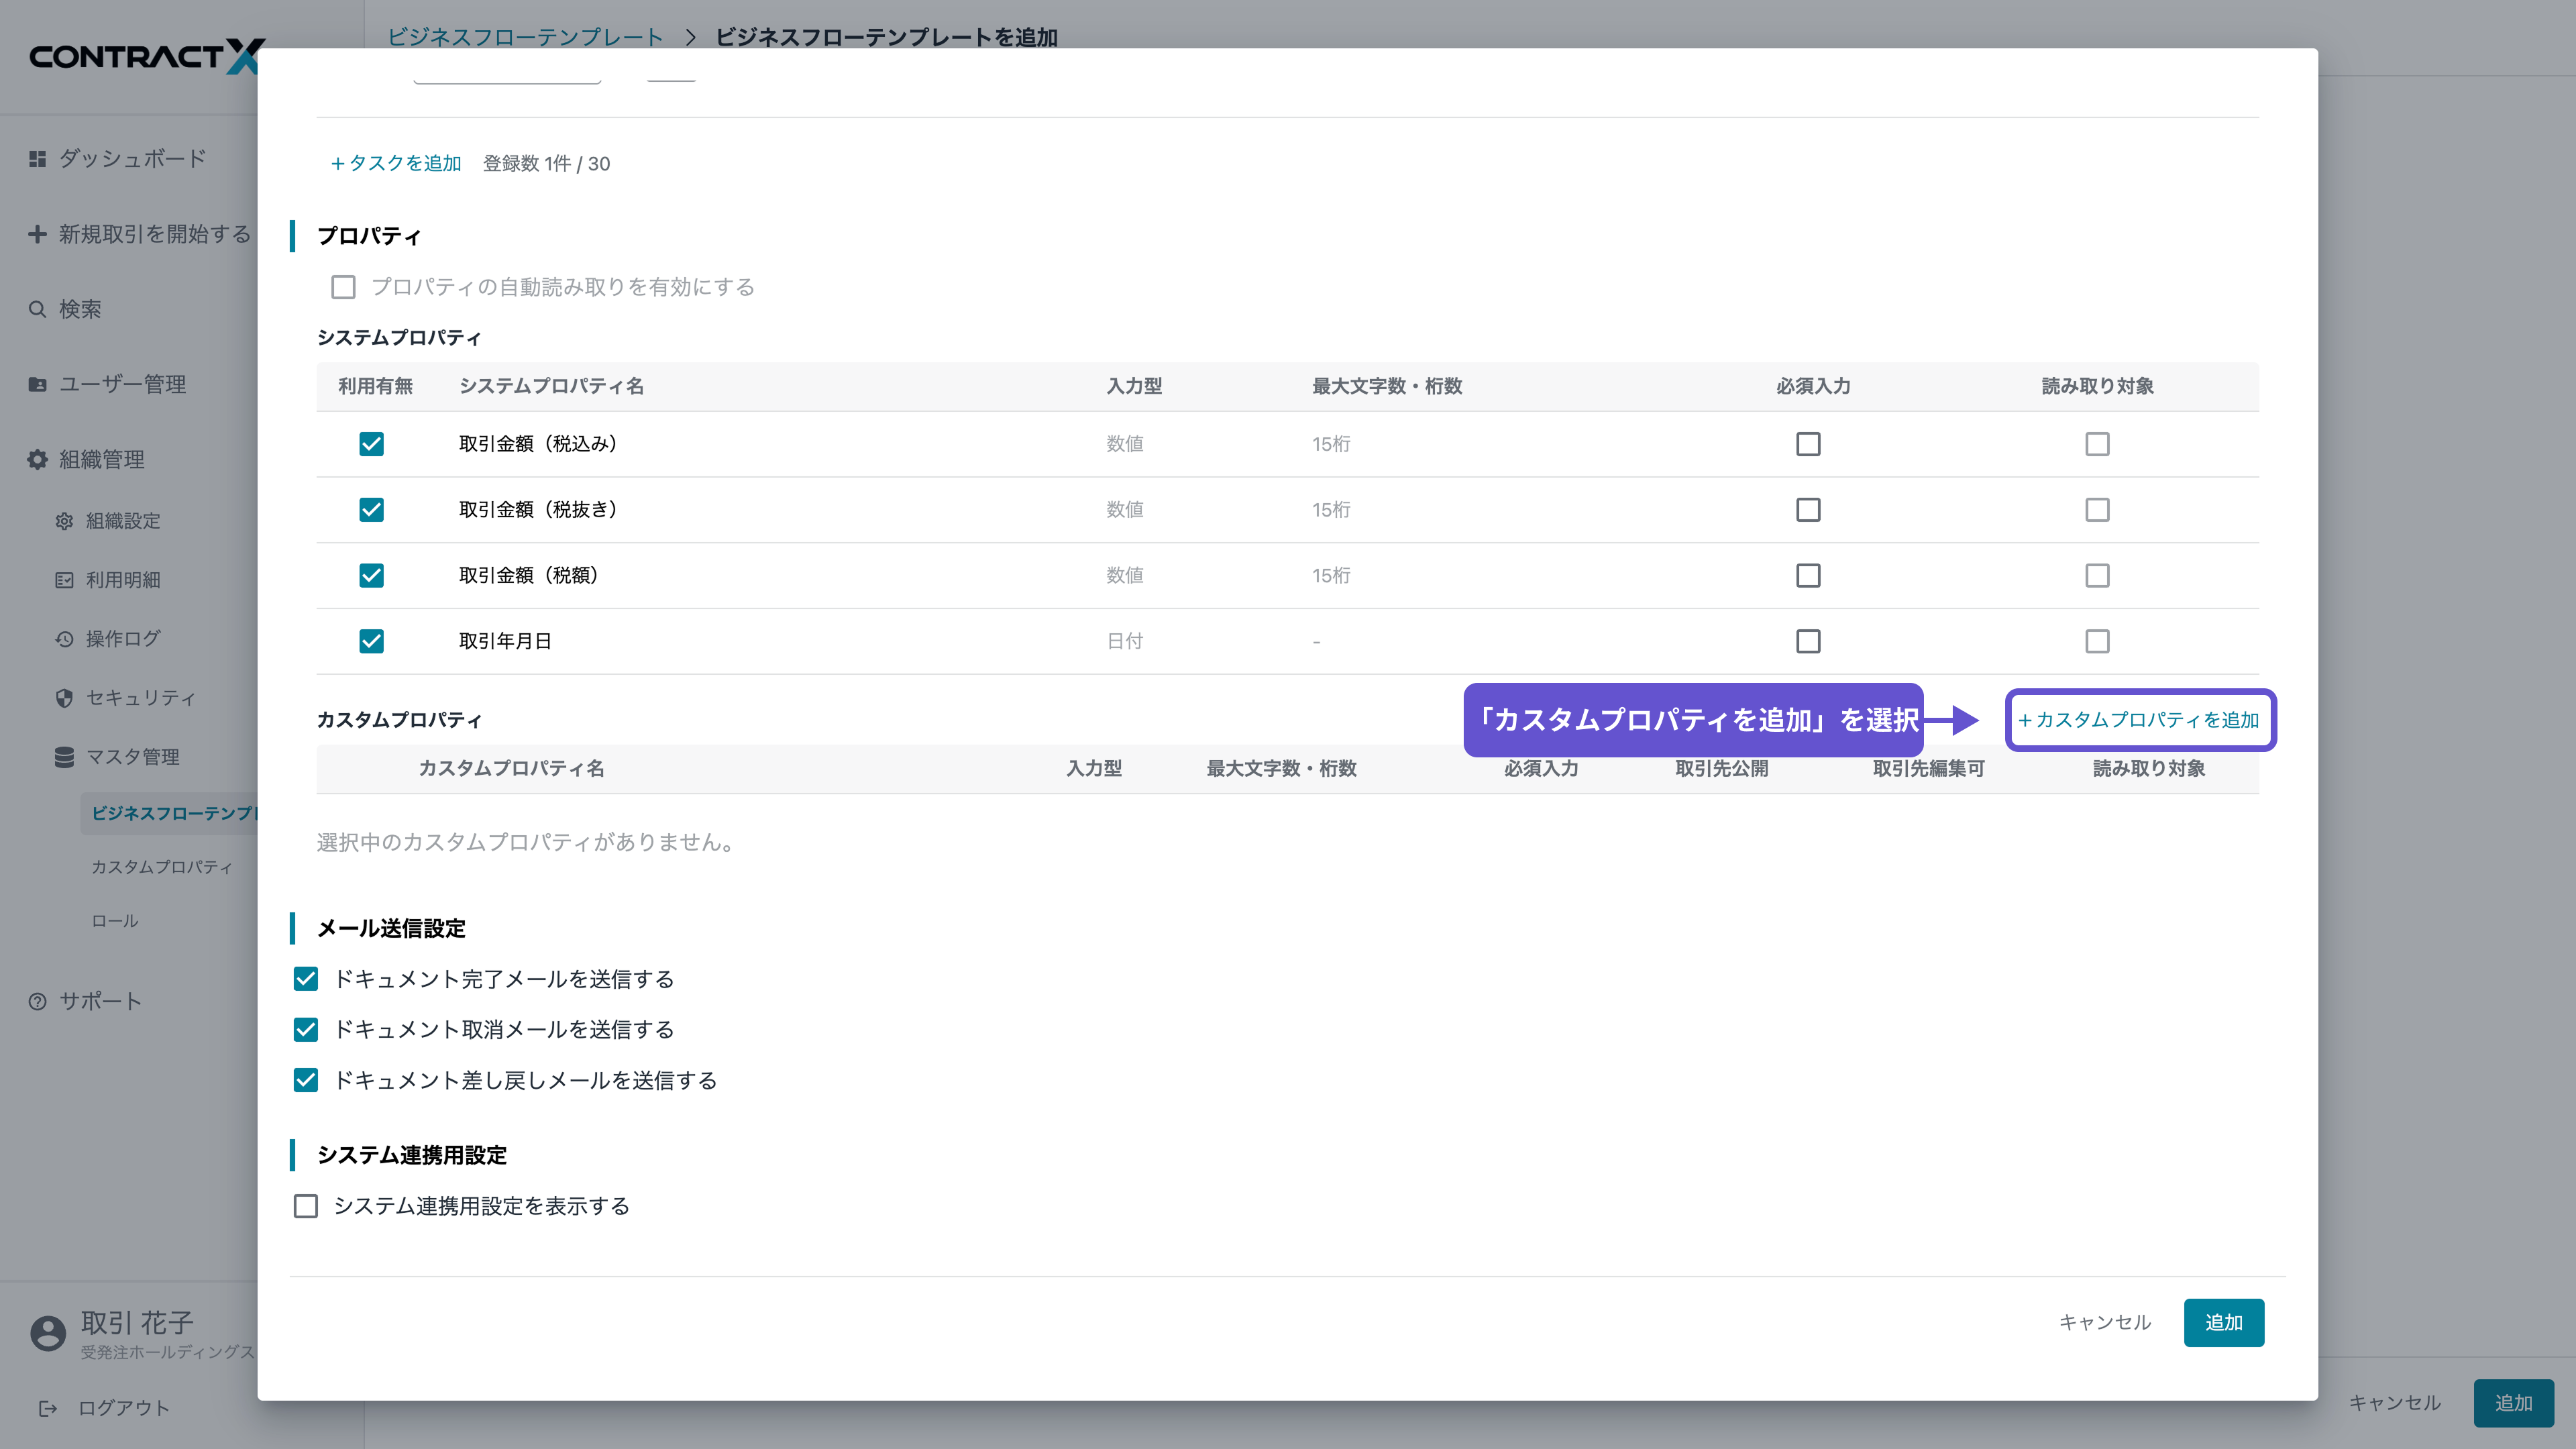Click ビジネスフローテンプレート breadcrumb link
2576x1449 pixels.
[525, 37]
